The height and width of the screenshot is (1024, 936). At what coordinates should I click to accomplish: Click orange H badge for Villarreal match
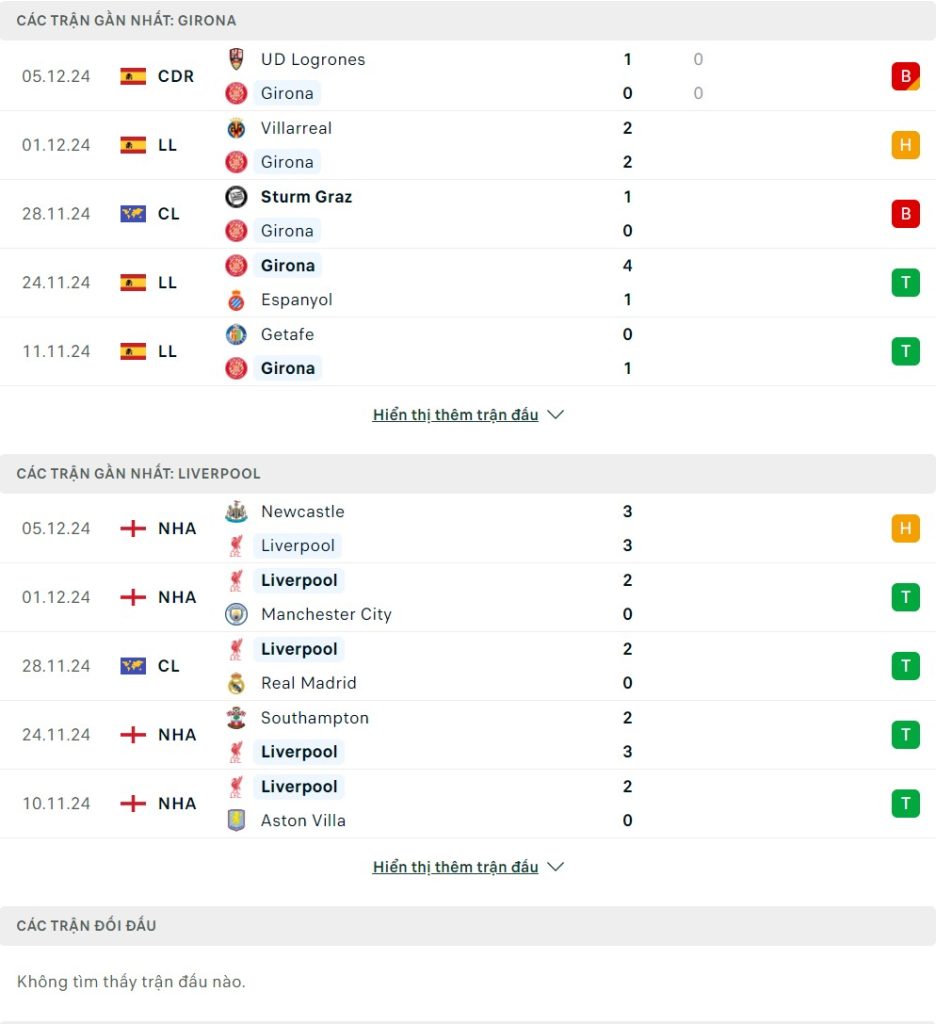905,145
